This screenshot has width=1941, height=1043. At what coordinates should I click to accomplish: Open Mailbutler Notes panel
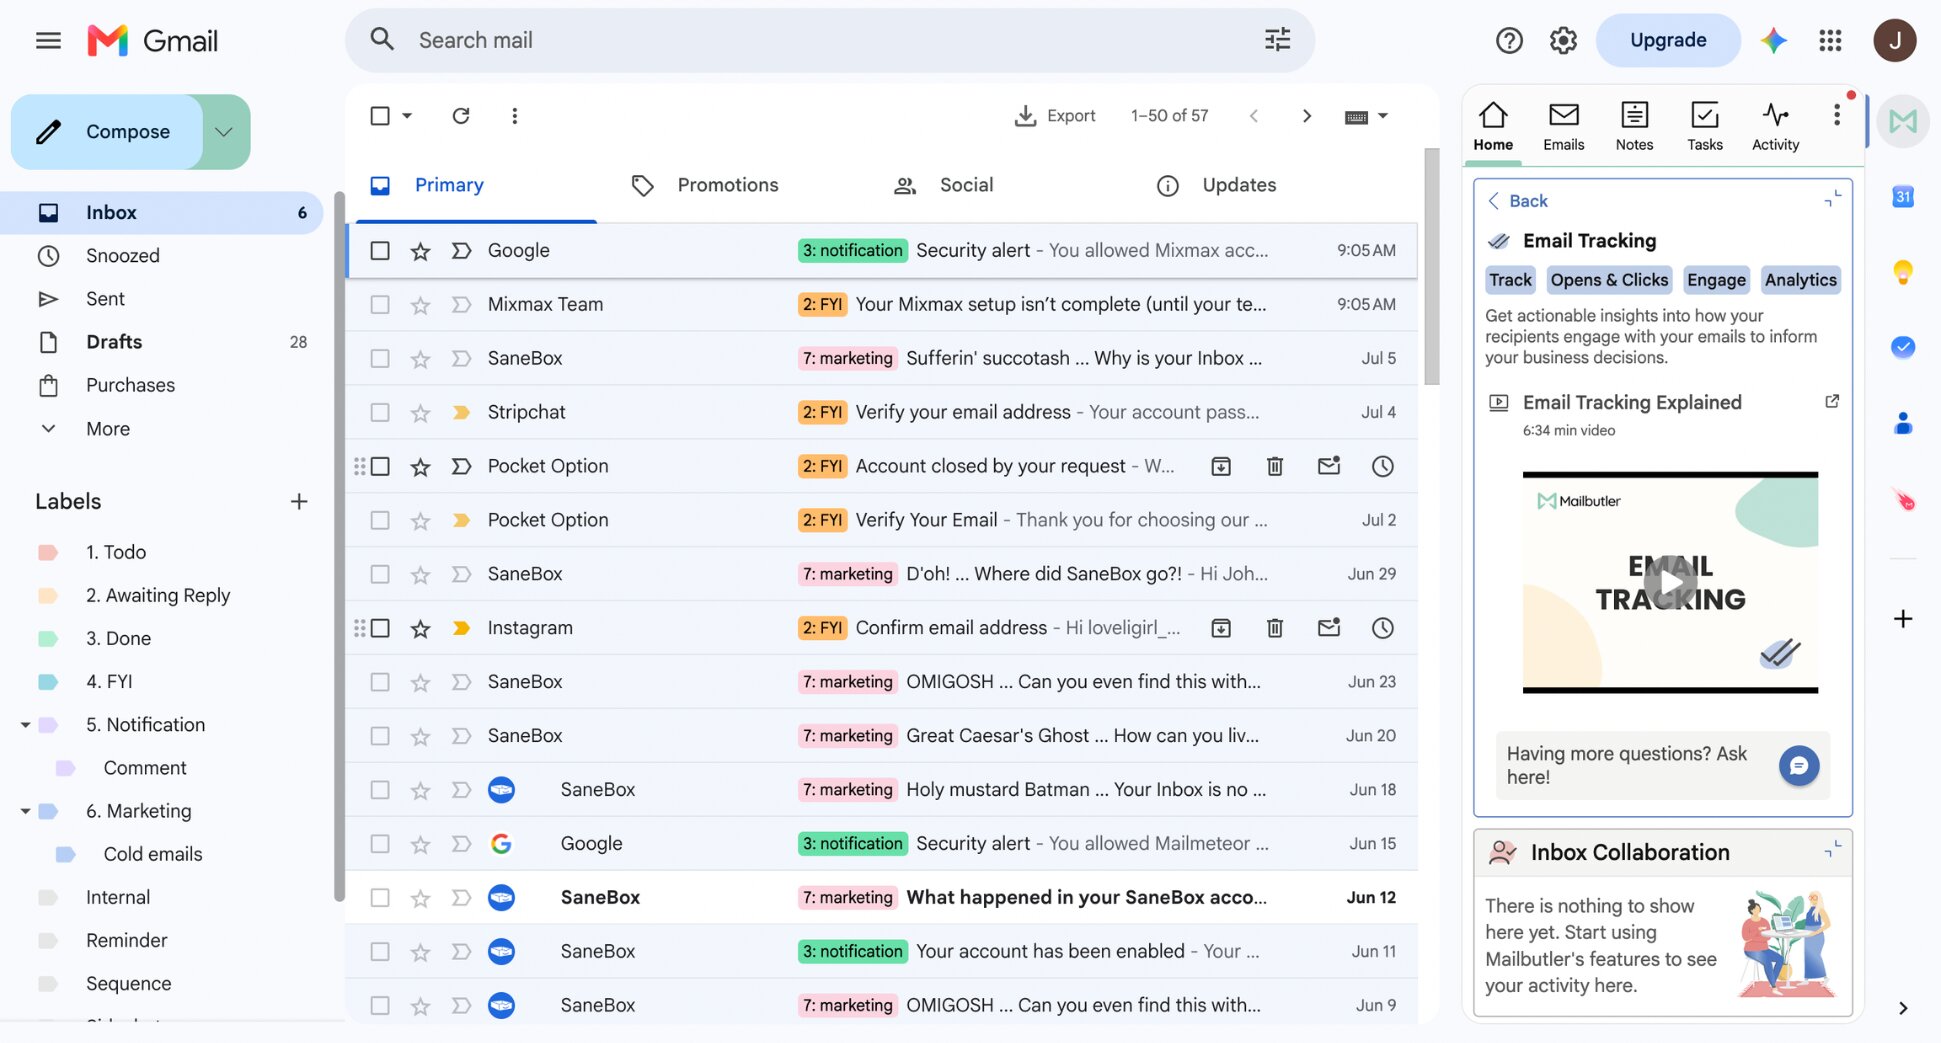(1634, 126)
